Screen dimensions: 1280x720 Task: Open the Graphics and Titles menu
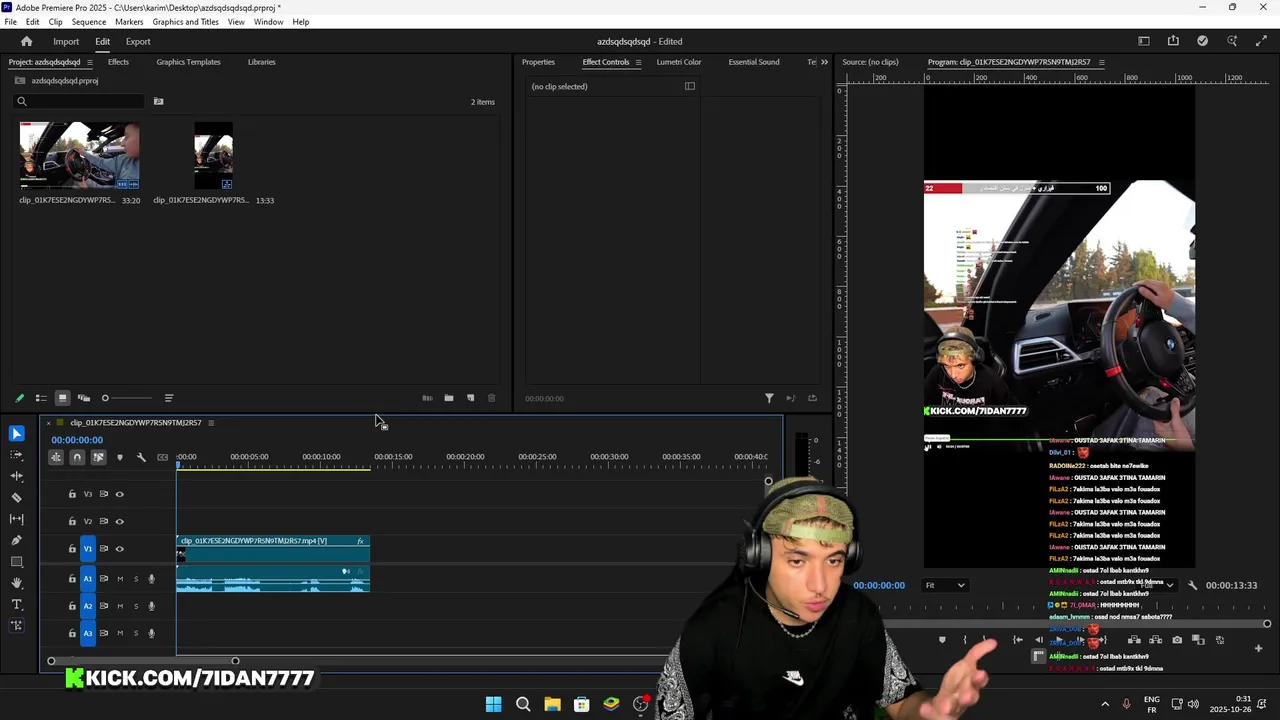point(186,21)
